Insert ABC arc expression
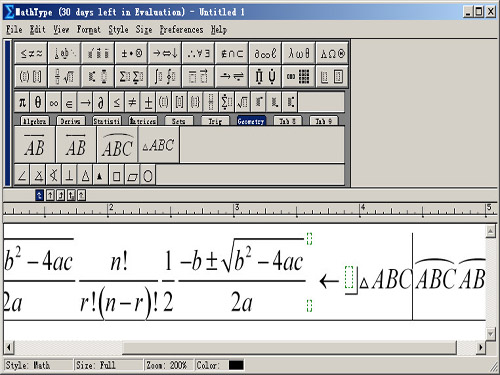The width and height of the screenshot is (500, 375). 117,145
